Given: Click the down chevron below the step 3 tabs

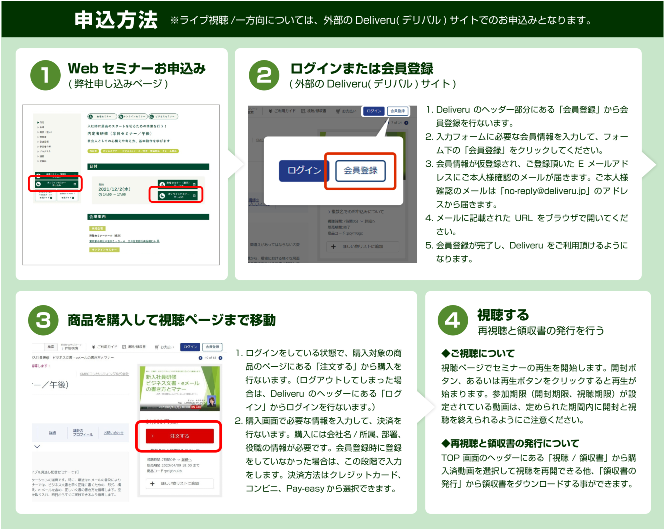Looking at the screenshot, I should tap(37, 446).
